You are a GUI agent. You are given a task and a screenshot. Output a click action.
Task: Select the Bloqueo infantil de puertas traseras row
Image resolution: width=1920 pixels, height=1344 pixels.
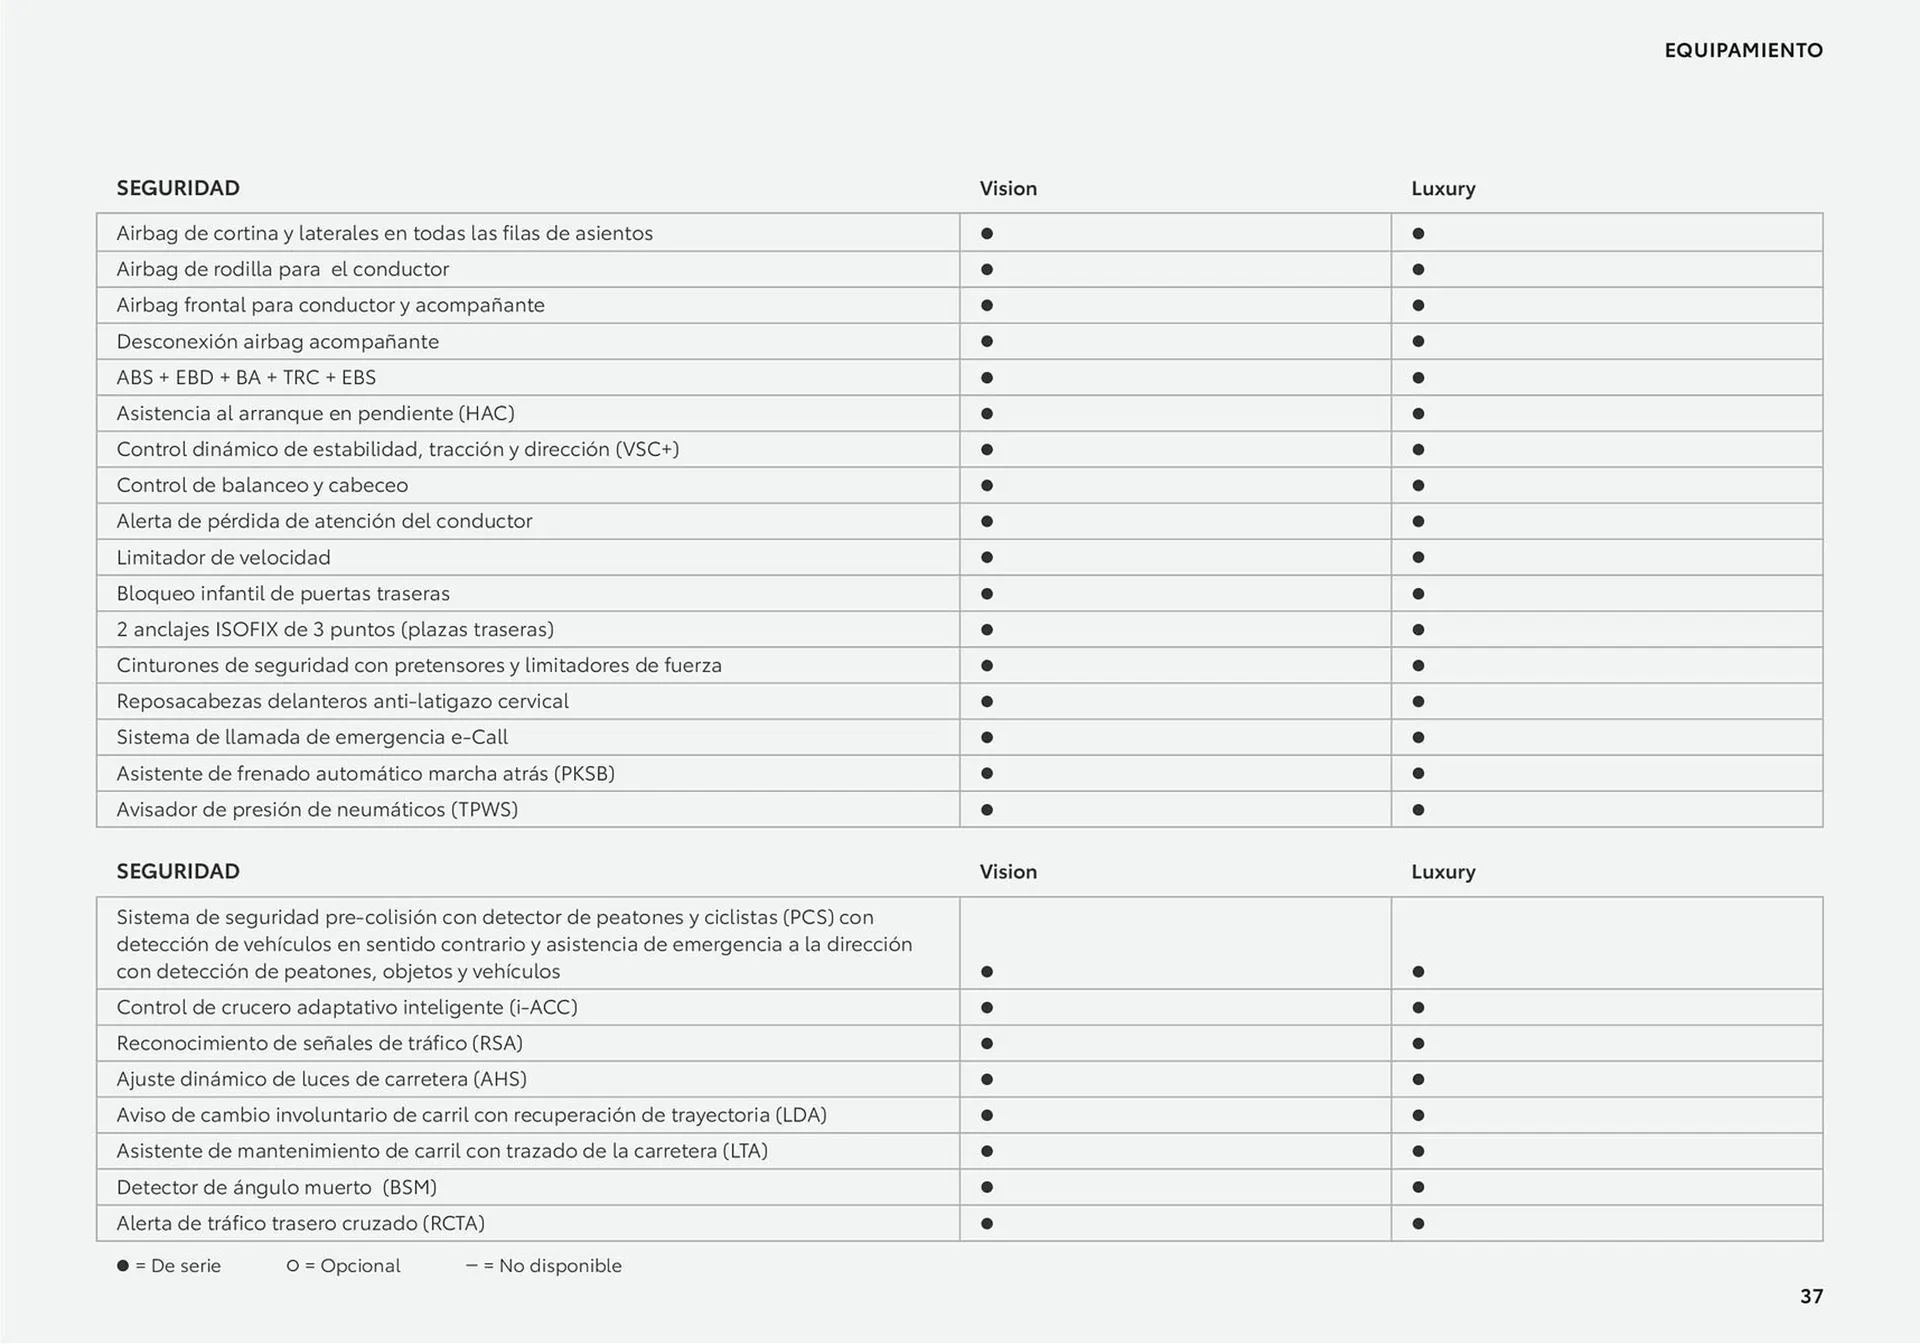[x=960, y=594]
